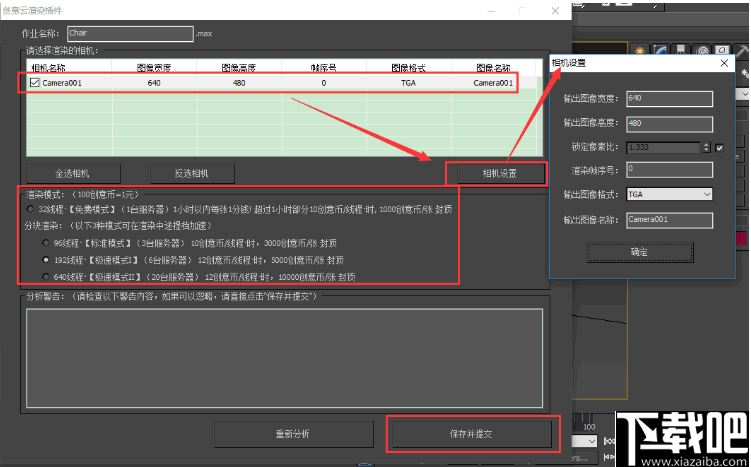Click the 图像名称 column header
This screenshot has height=467, width=751.
pyautogui.click(x=493, y=68)
